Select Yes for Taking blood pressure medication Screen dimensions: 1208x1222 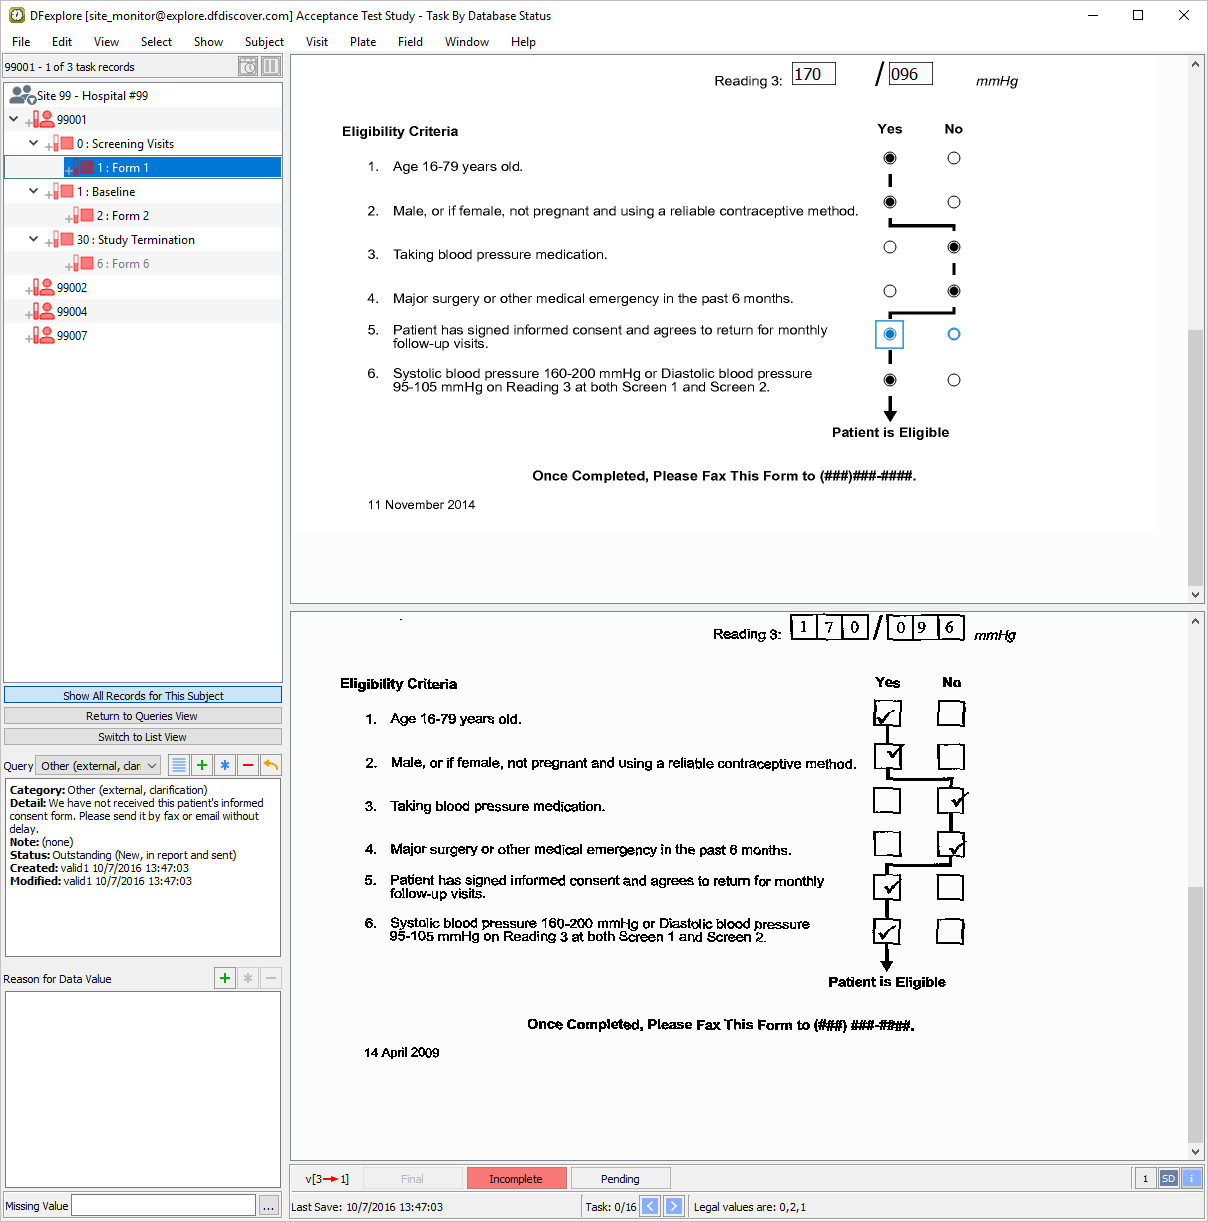click(890, 247)
